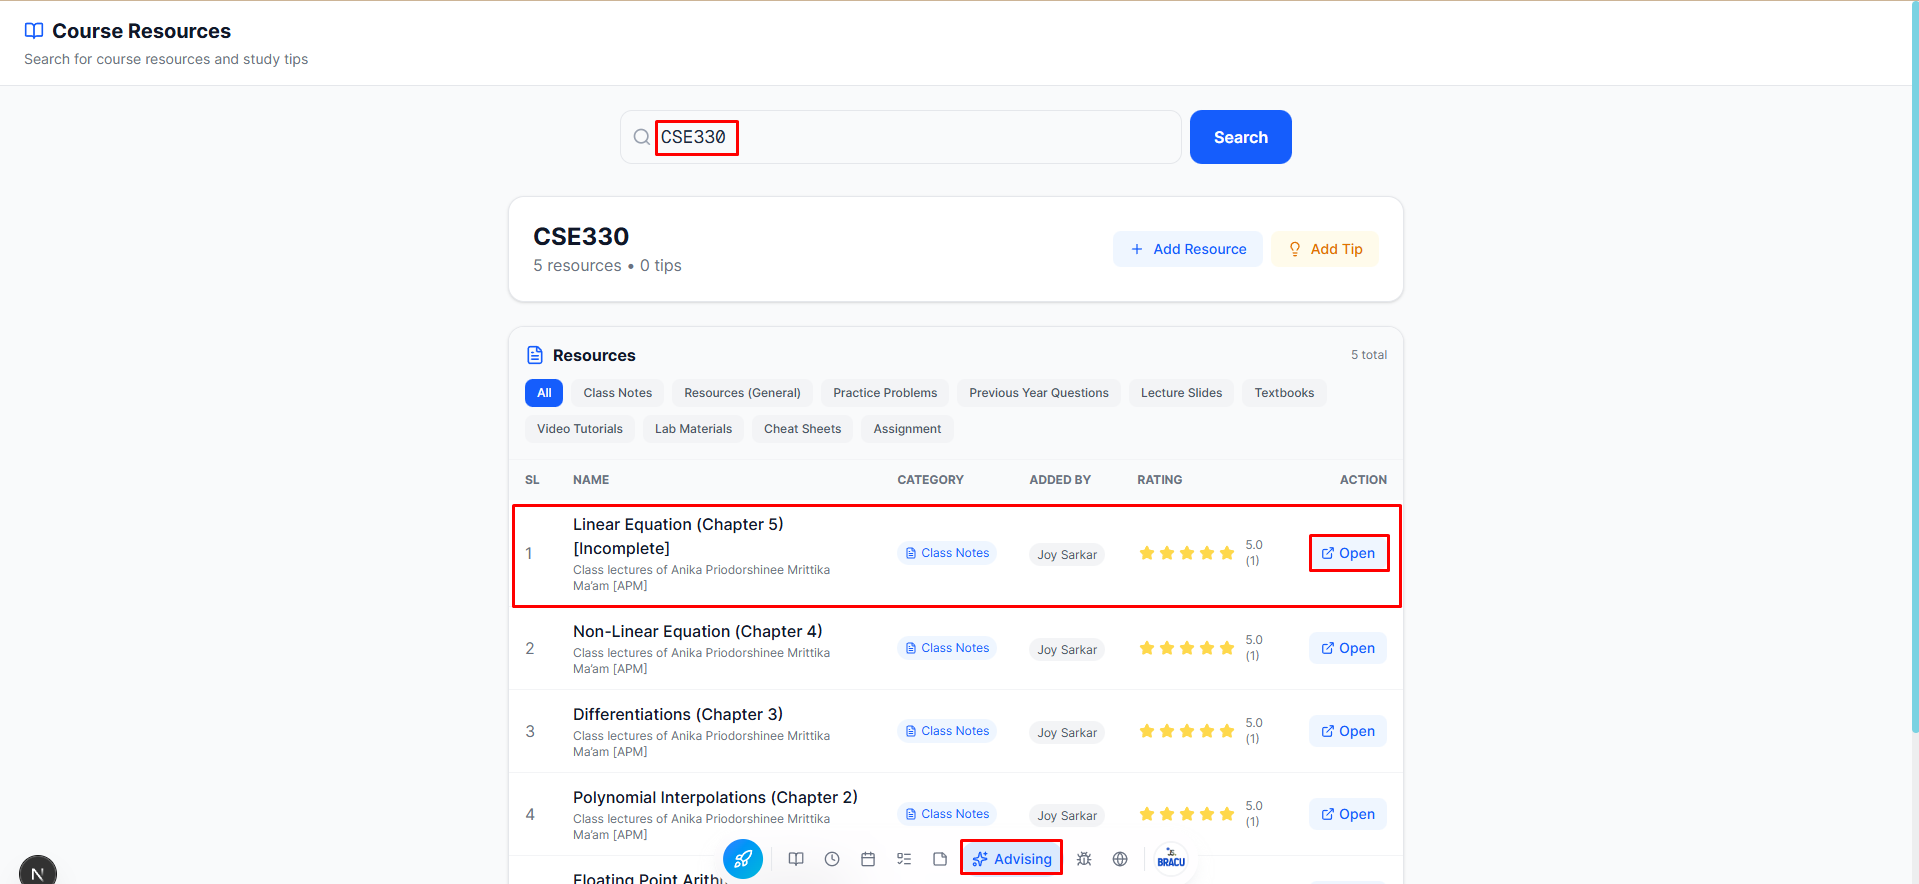Screen dimensions: 1919x884
Task: Click Joy Sarkar in Differentiations row
Action: click(x=1067, y=732)
